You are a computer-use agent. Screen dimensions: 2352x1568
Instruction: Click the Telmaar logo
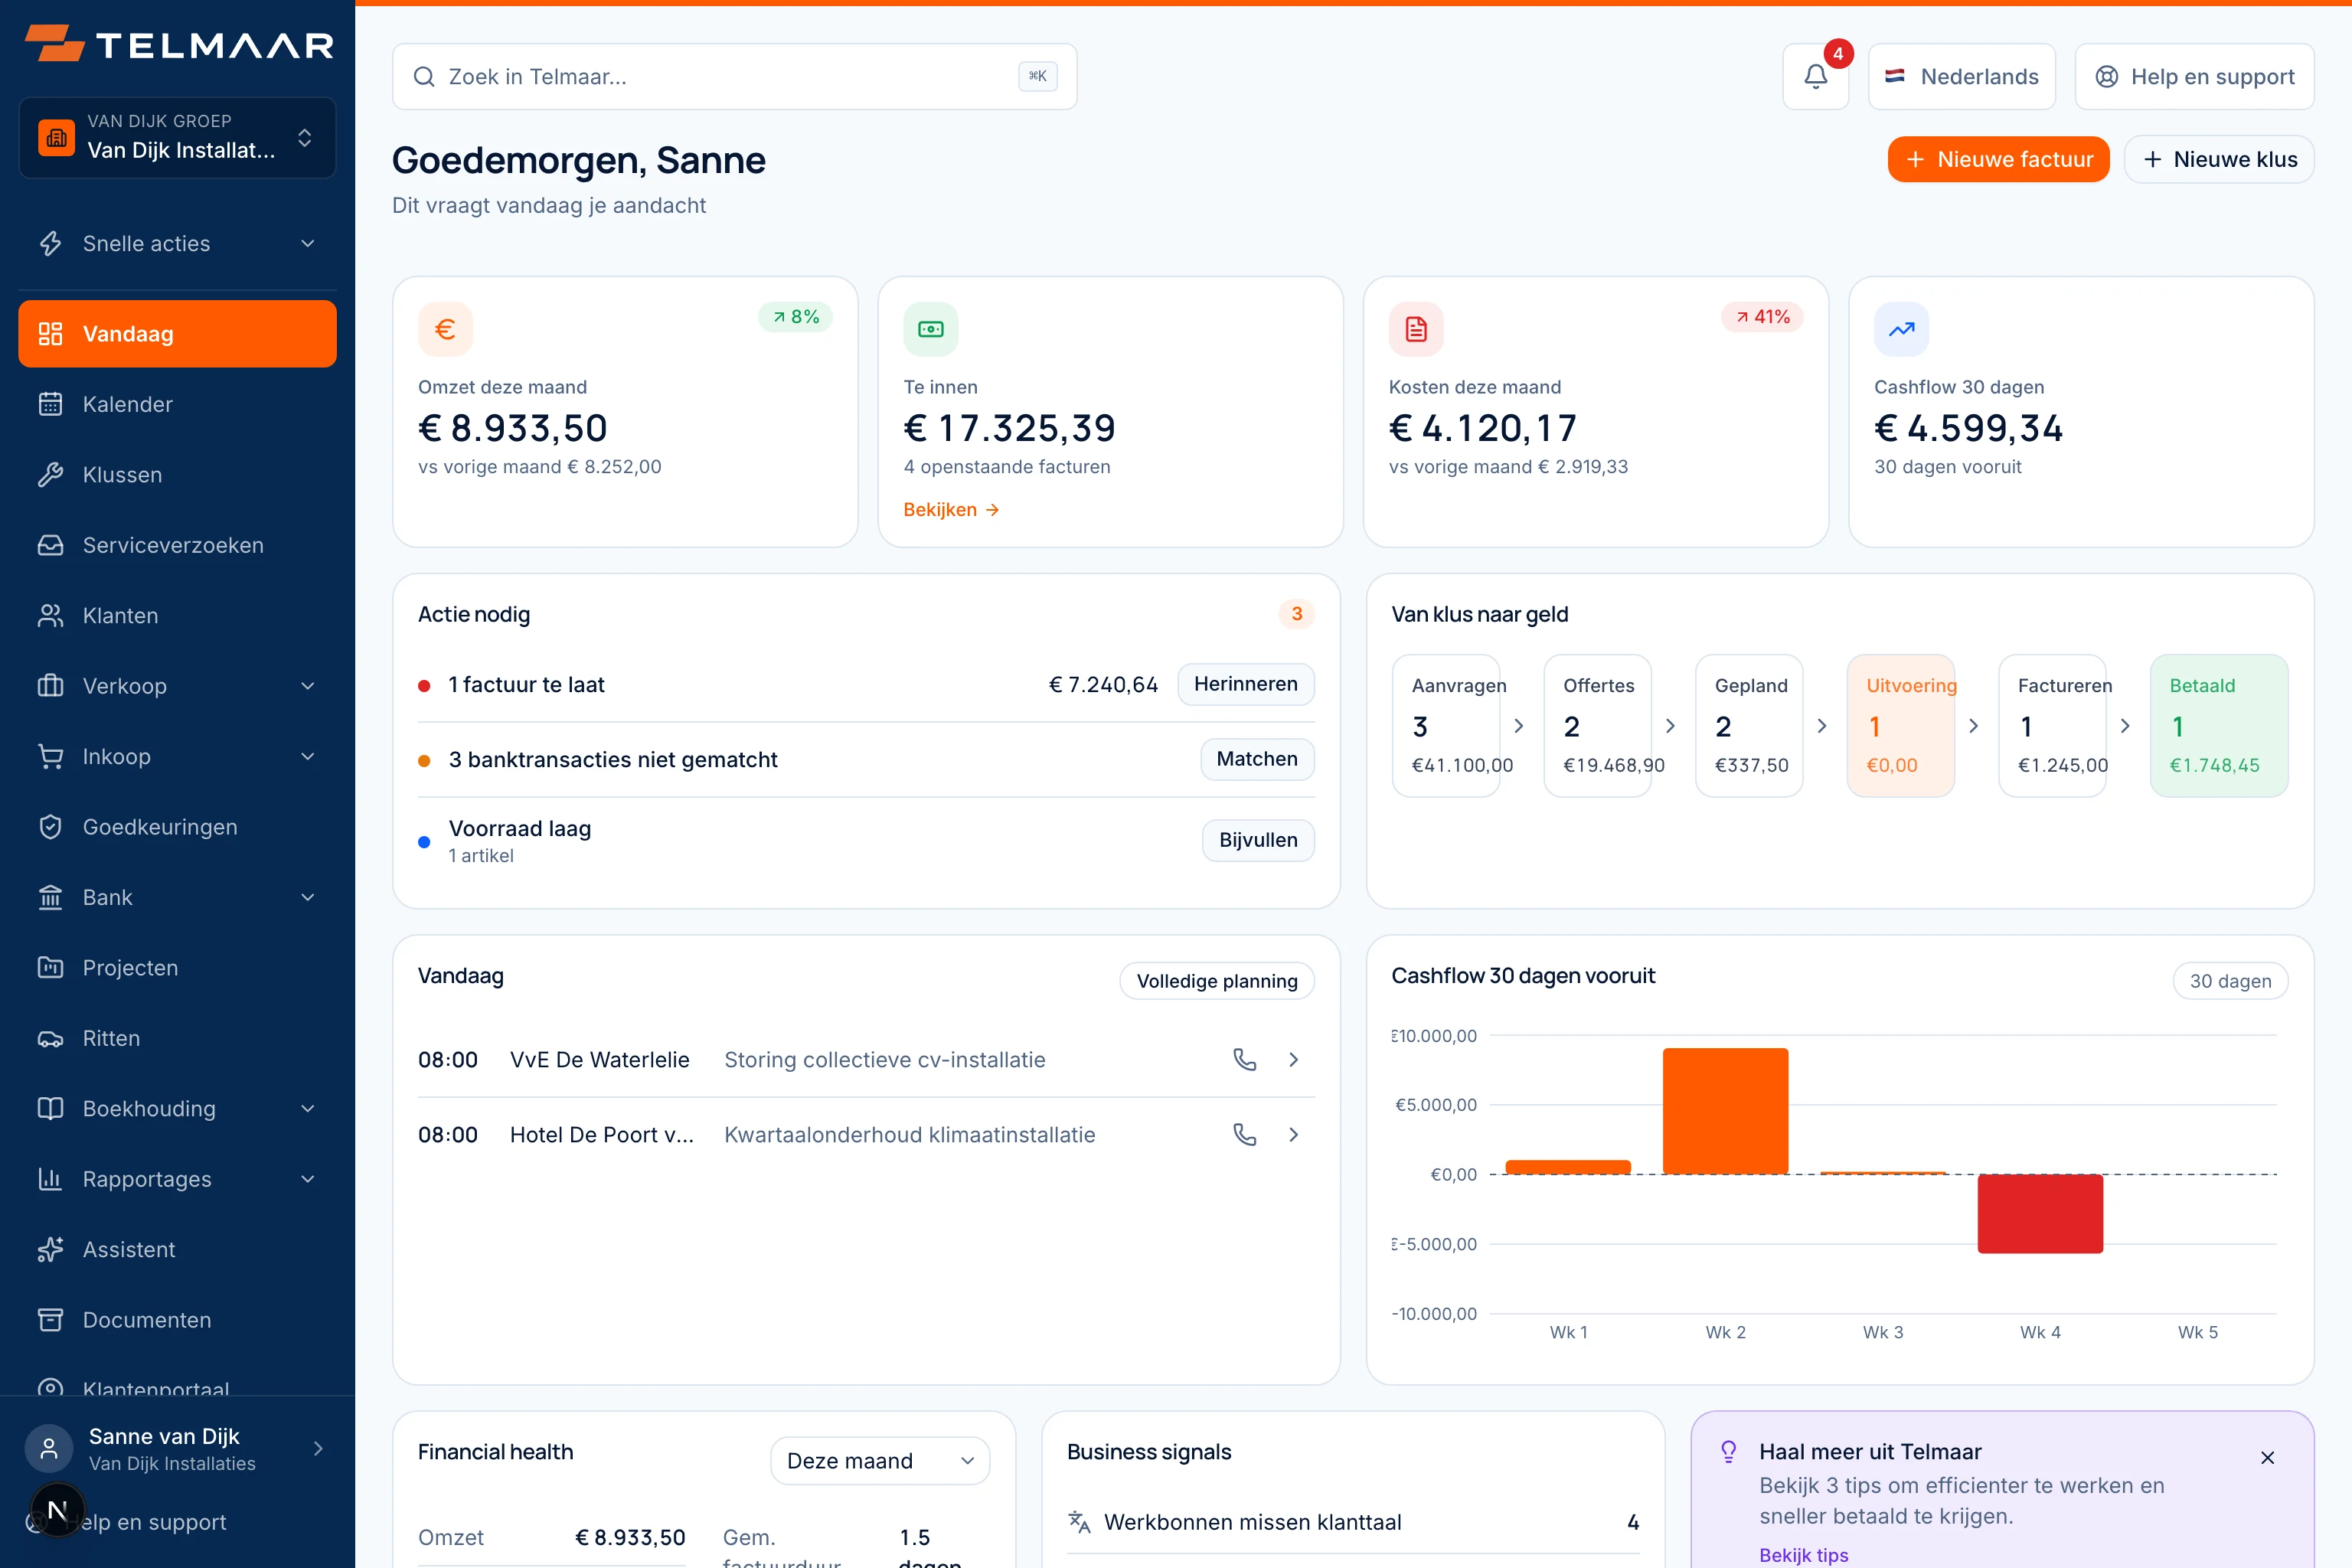click(178, 44)
